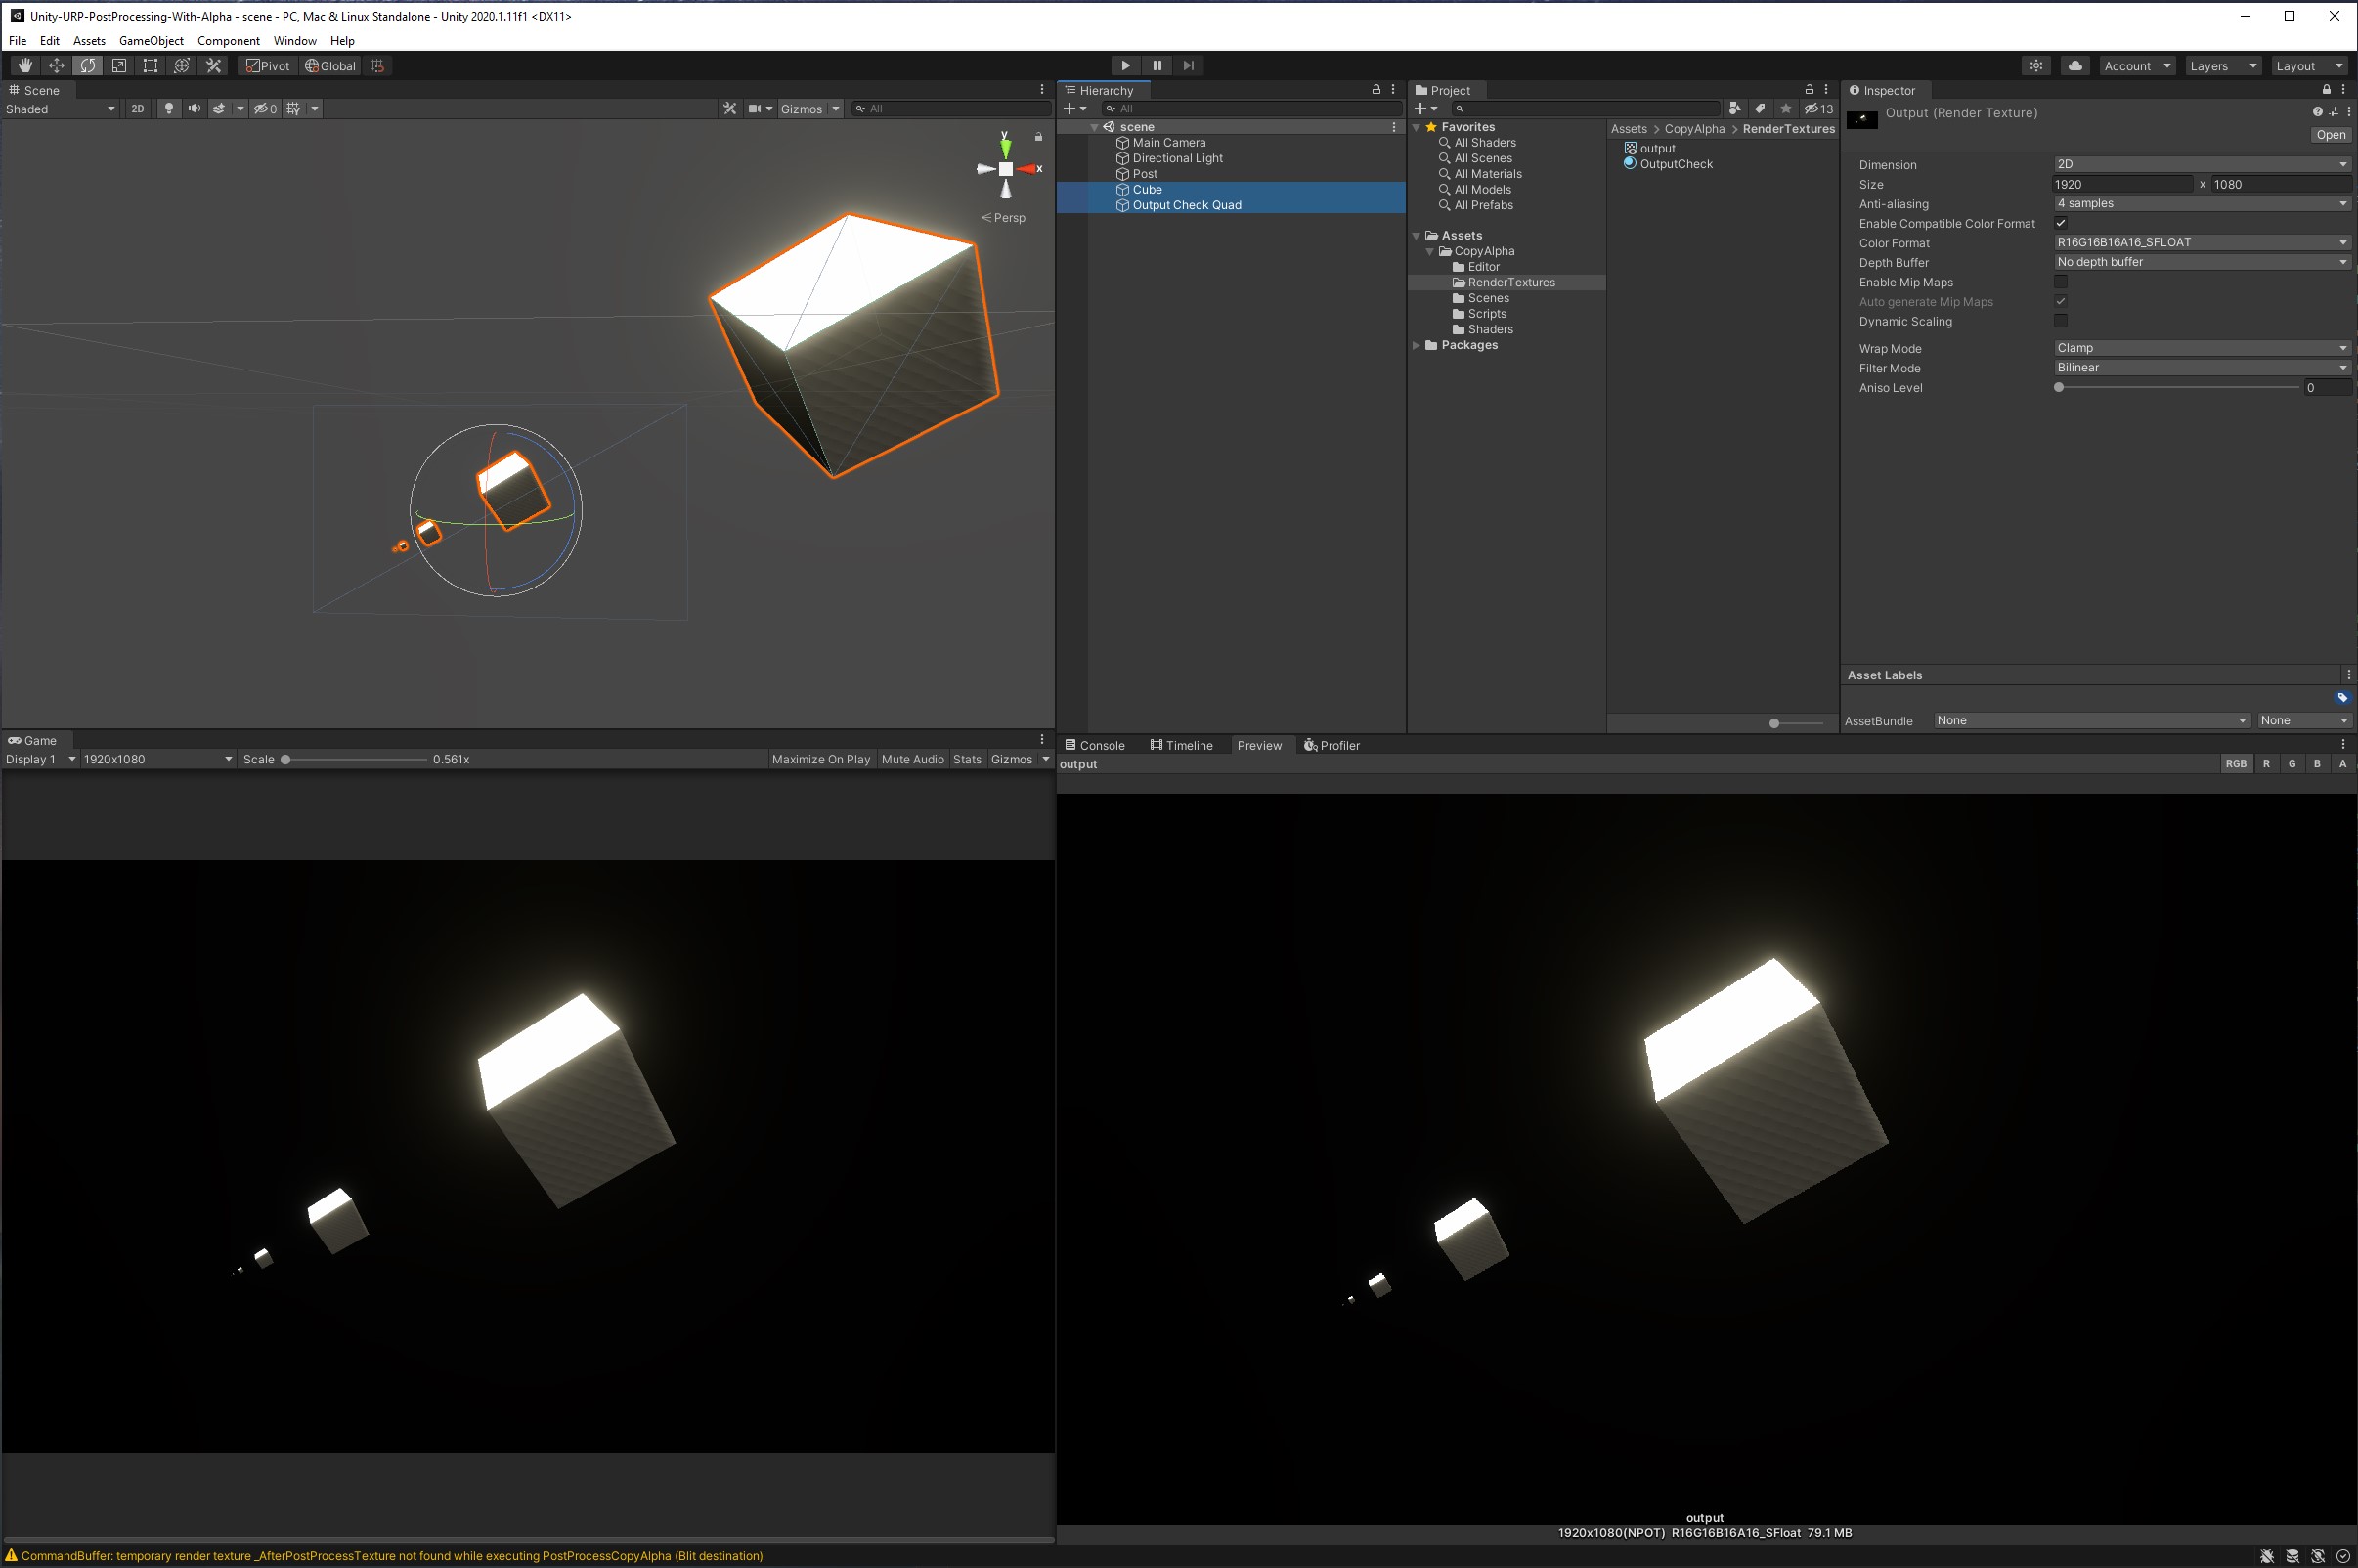This screenshot has width=2358, height=1568.
Task: Select the Hand tool in toolbar
Action: pyautogui.click(x=25, y=66)
